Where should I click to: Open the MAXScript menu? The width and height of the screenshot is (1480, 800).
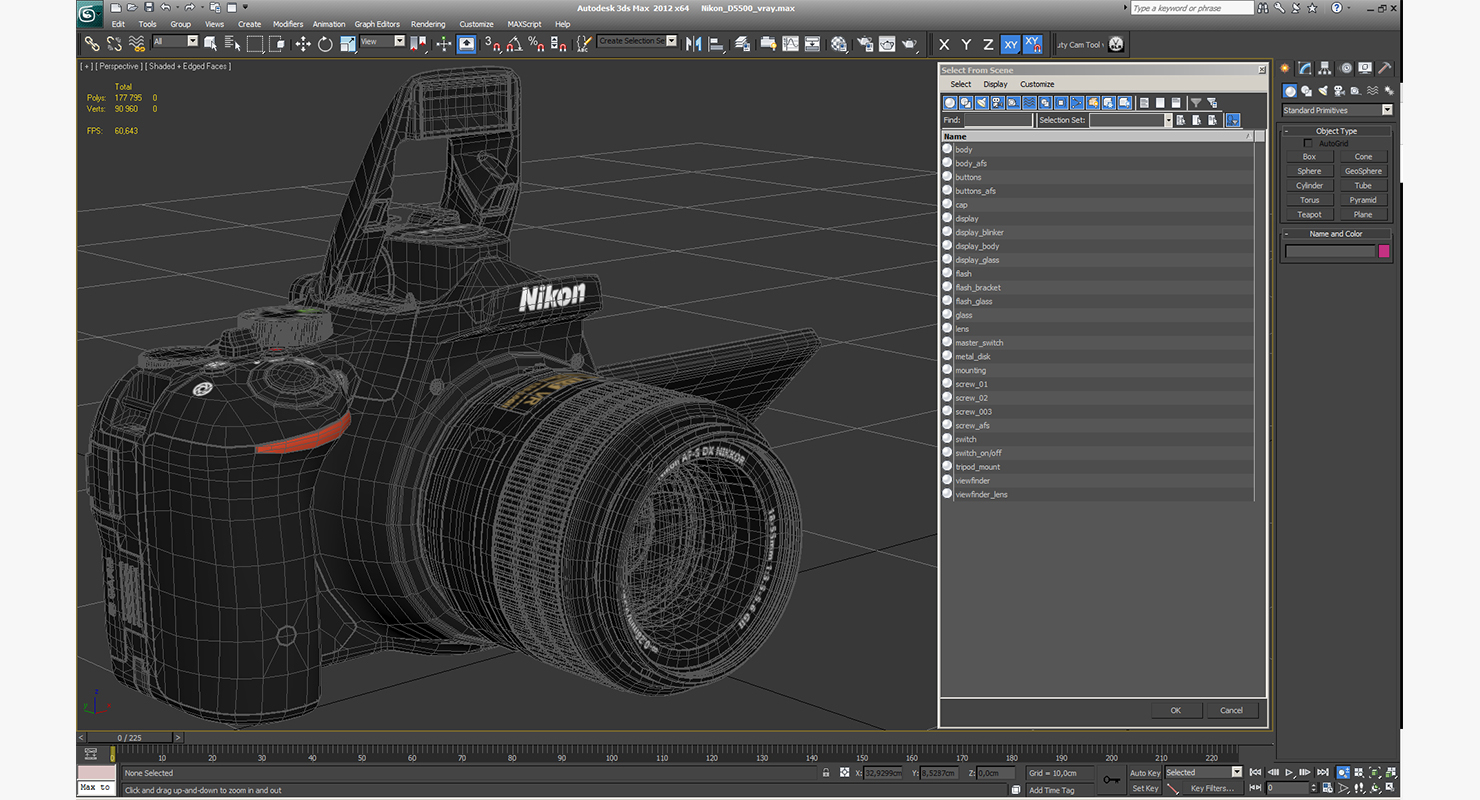(x=524, y=24)
